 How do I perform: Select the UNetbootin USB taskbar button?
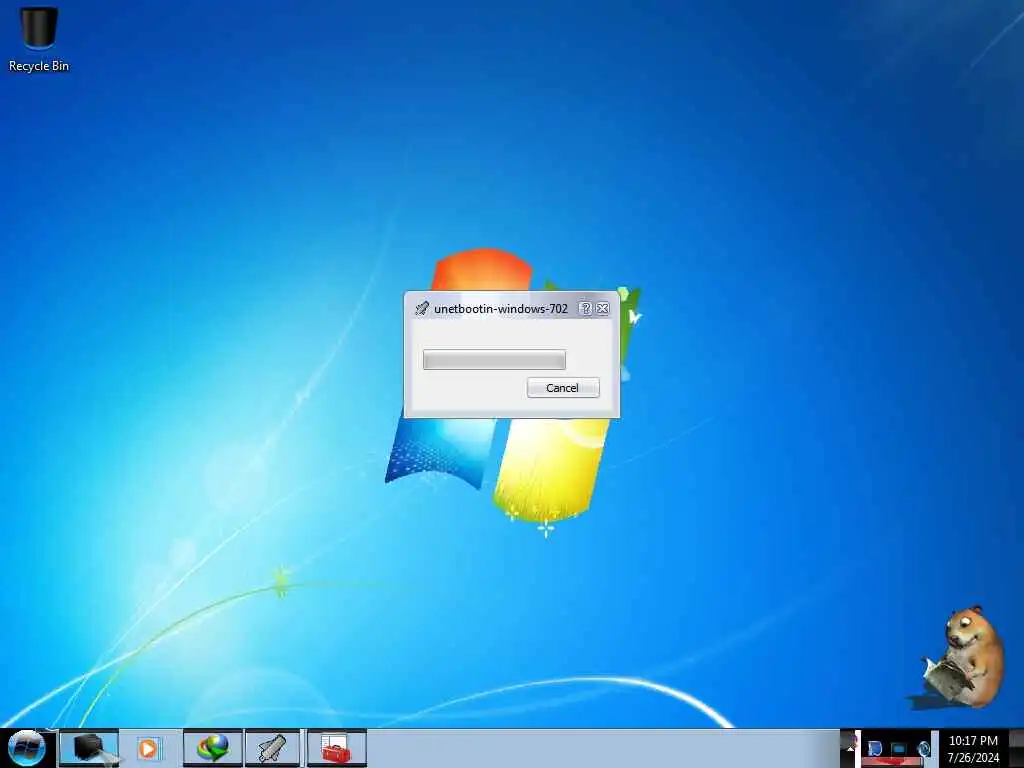pos(272,748)
